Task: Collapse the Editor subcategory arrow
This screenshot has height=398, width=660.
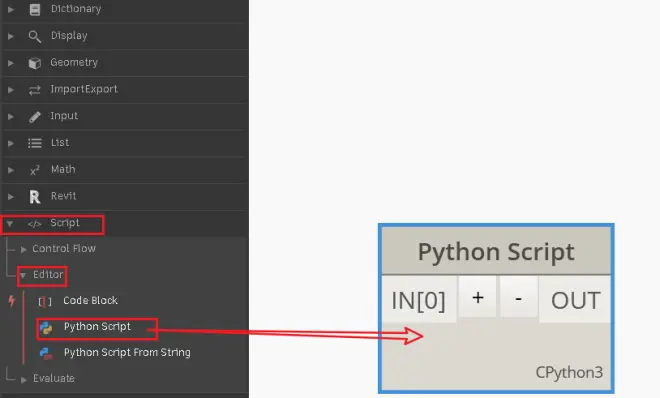Action: 23,275
